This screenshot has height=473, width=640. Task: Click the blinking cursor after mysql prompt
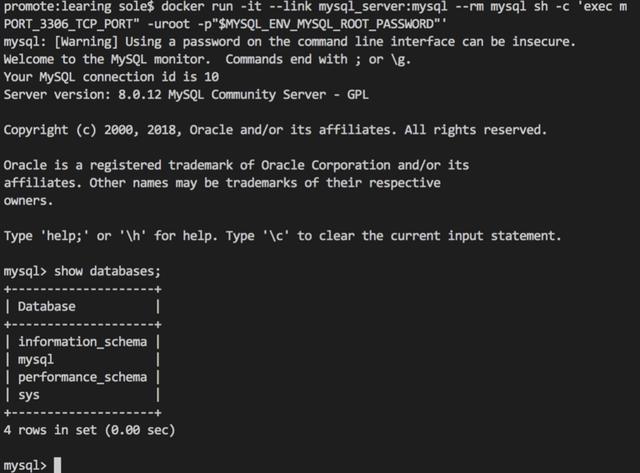(x=58, y=465)
